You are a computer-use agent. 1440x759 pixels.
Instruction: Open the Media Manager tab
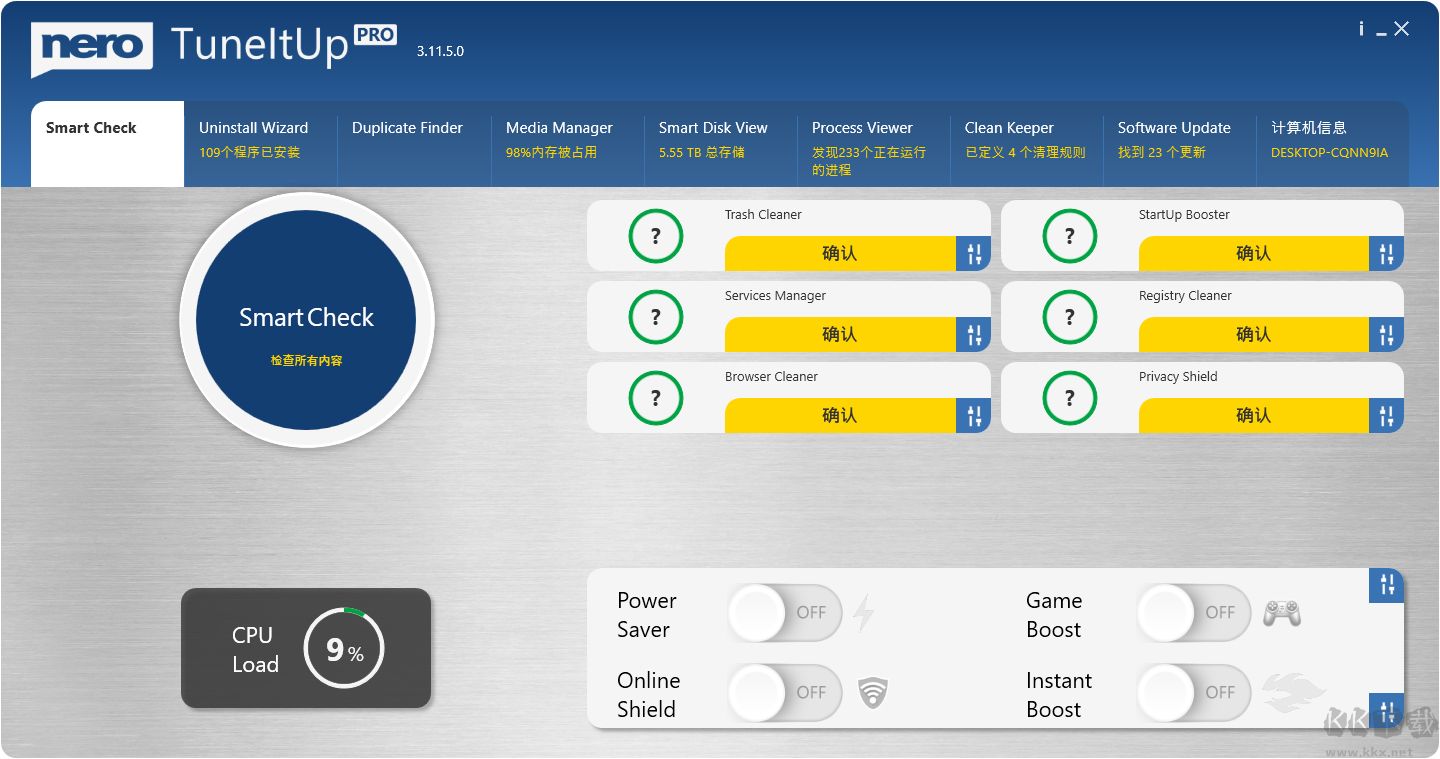[x=568, y=144]
